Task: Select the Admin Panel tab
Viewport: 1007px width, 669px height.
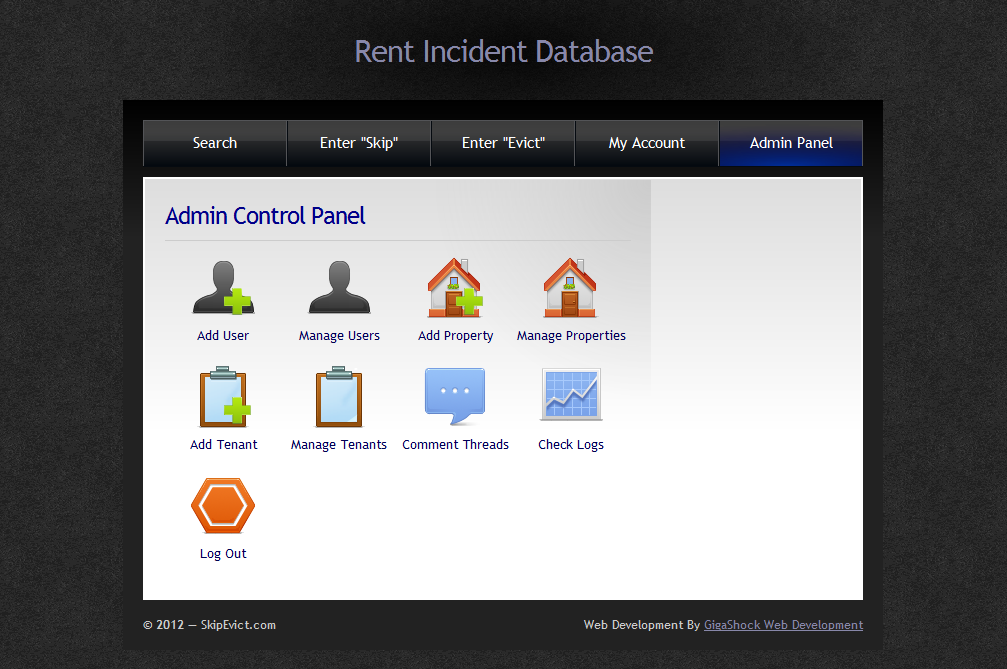Action: [791, 143]
